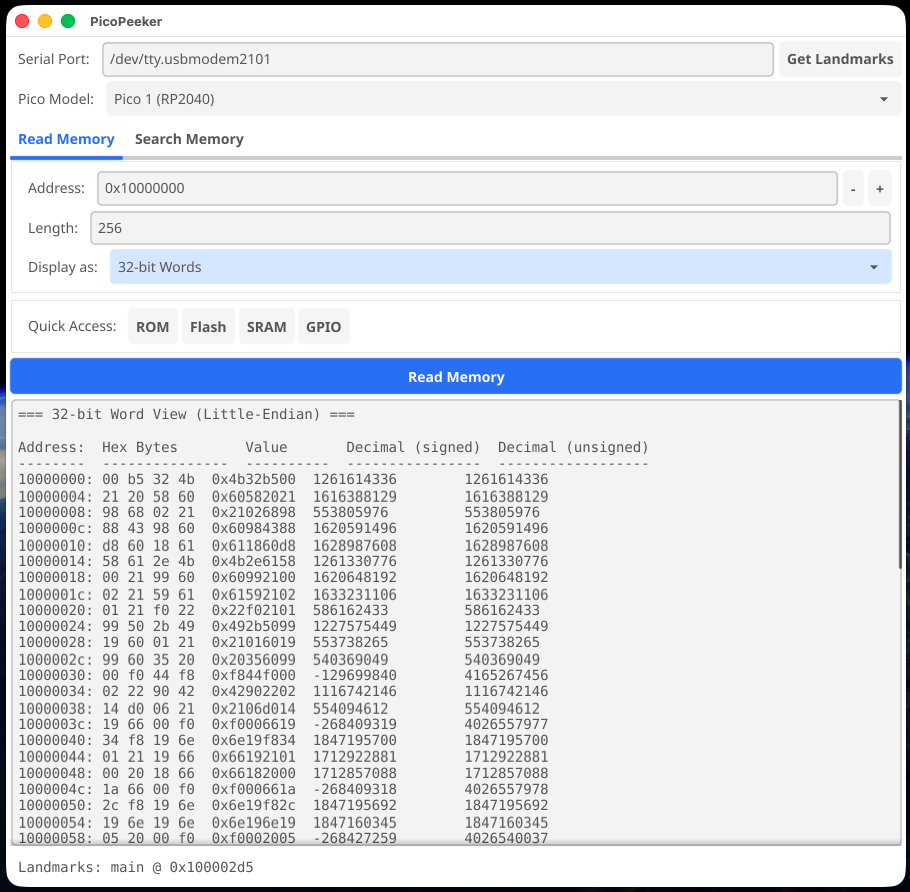
Task: Click the Decimal (signed) column header
Action: [x=413, y=447]
